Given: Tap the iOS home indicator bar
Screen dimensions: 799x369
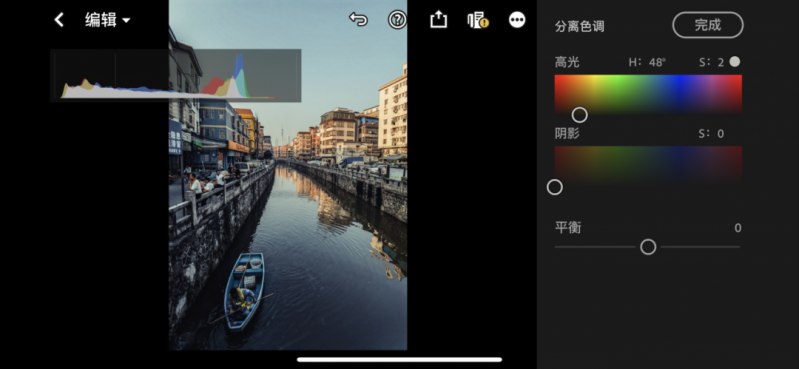Looking at the screenshot, I should [400, 360].
